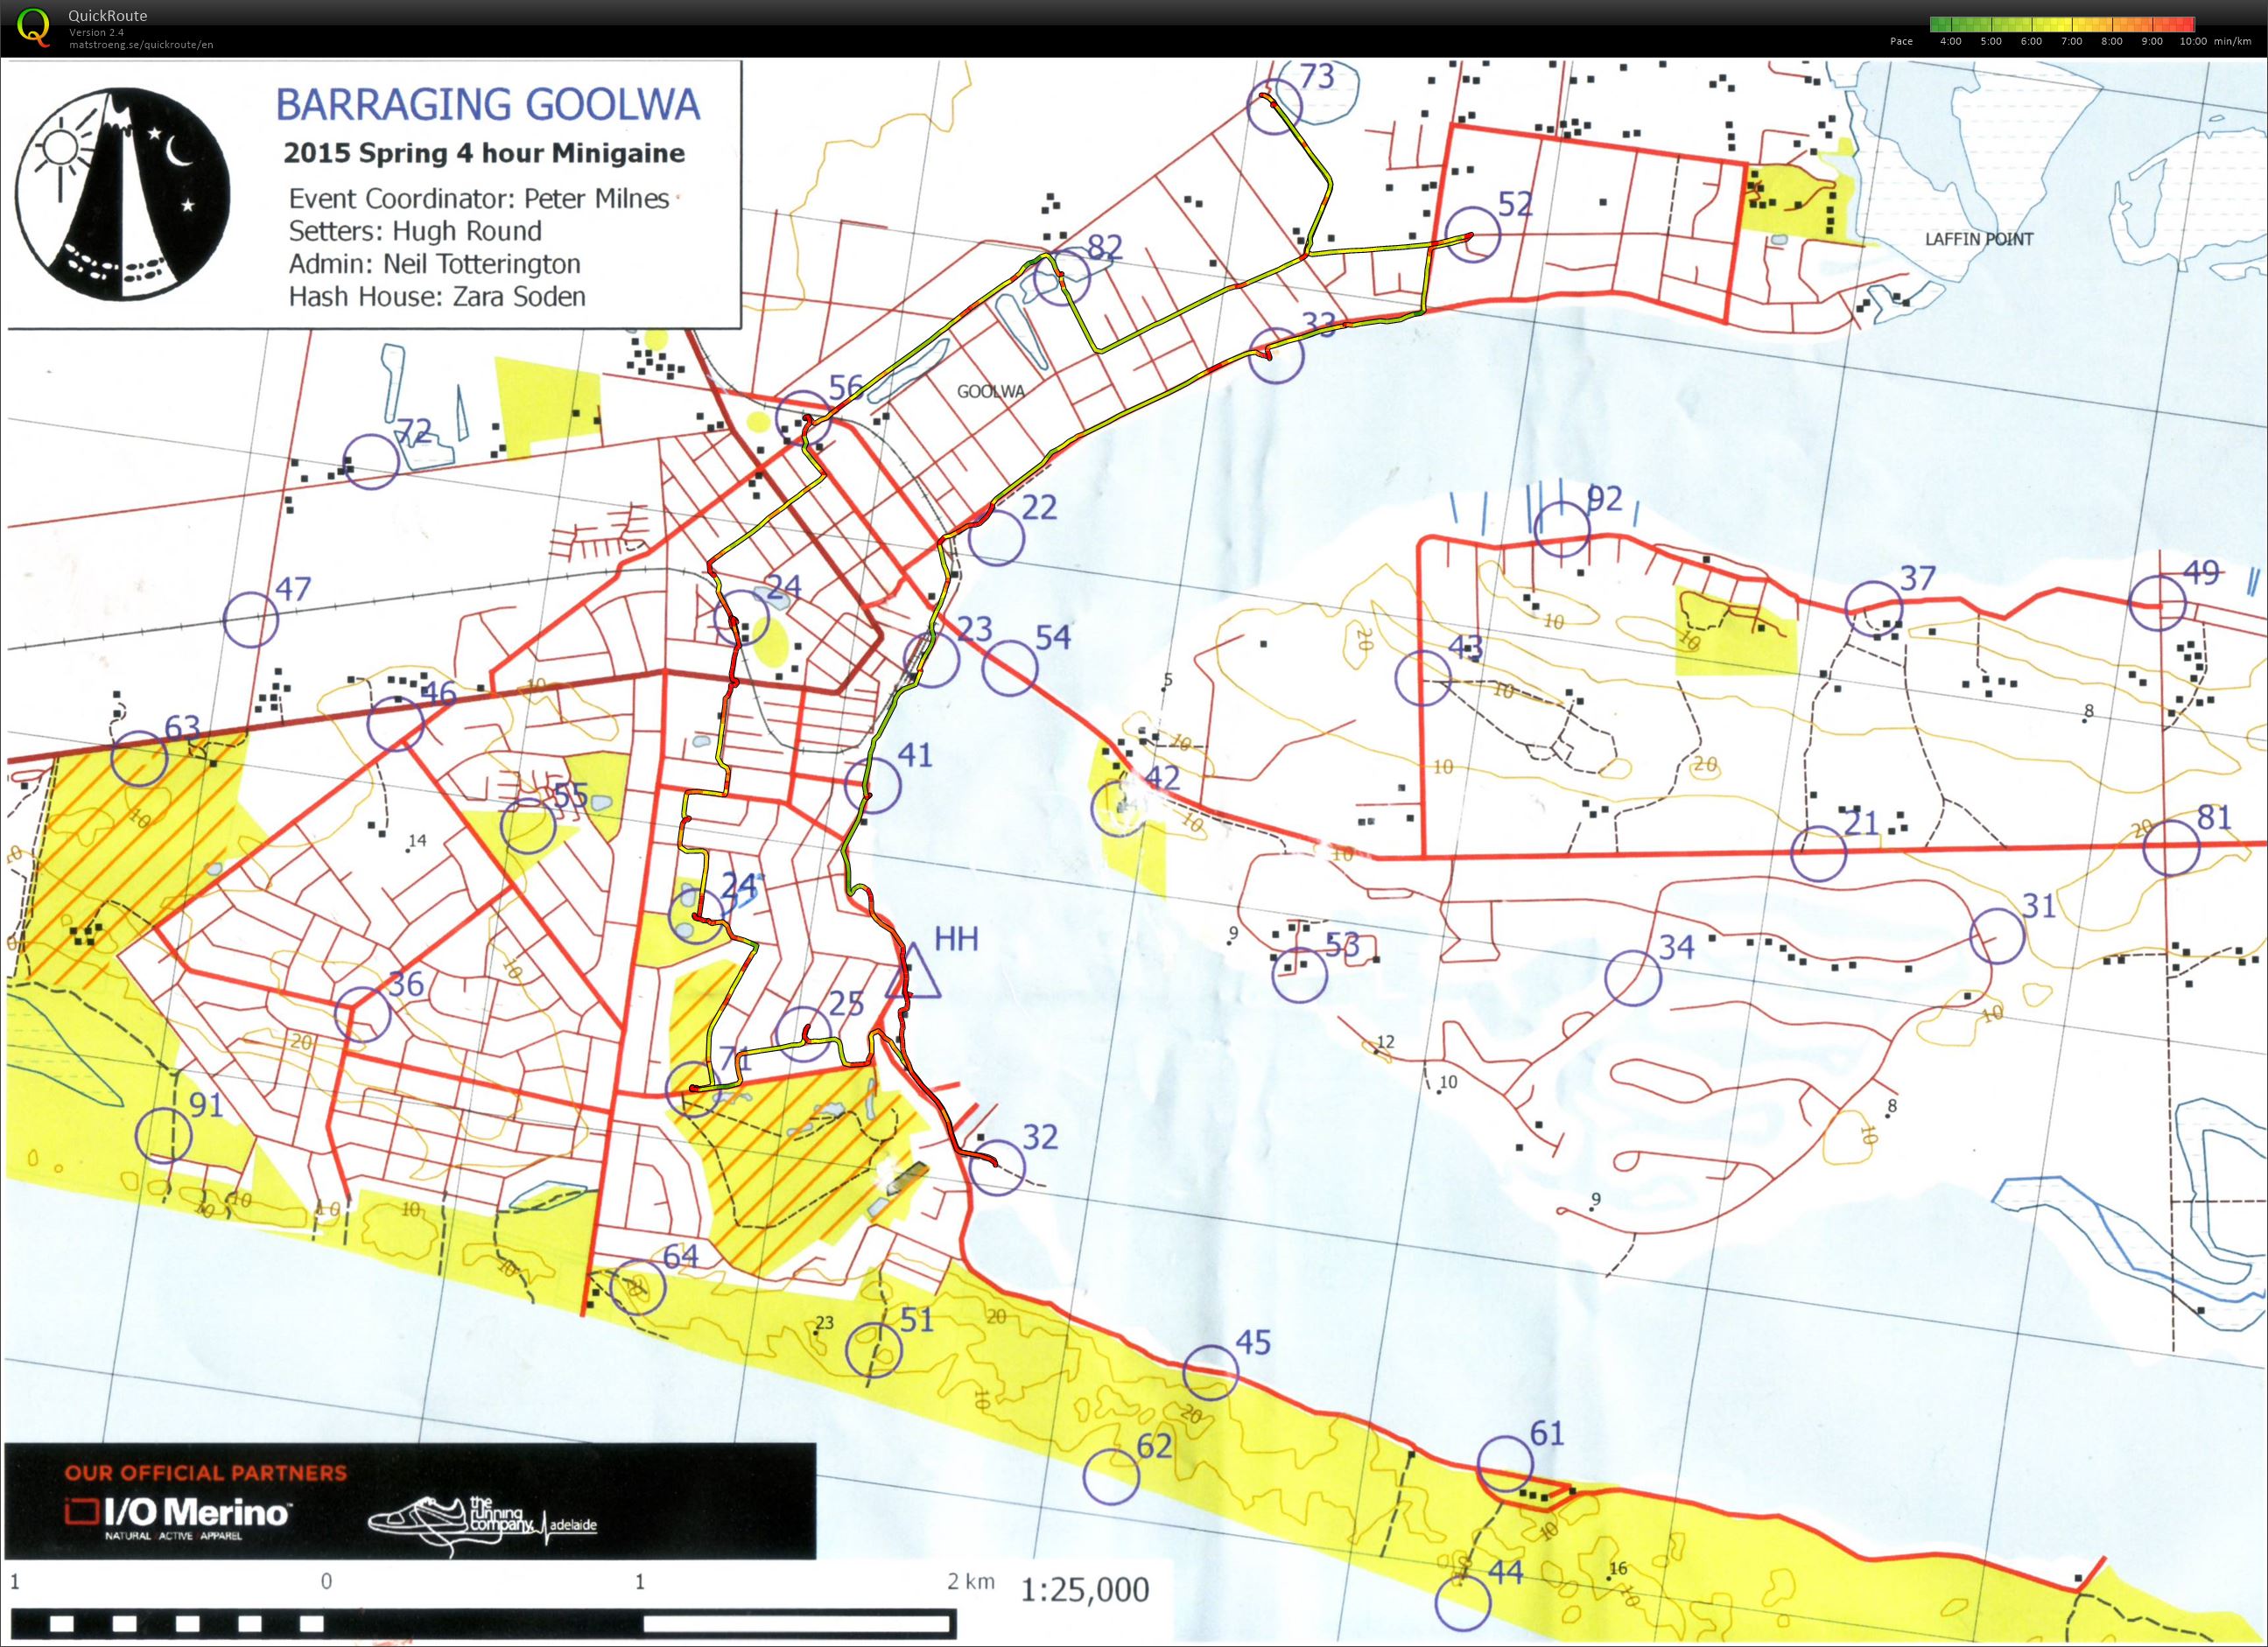Click the 1:25,000 scale label
Viewport: 2268px width, 1647px height.
(1084, 1589)
